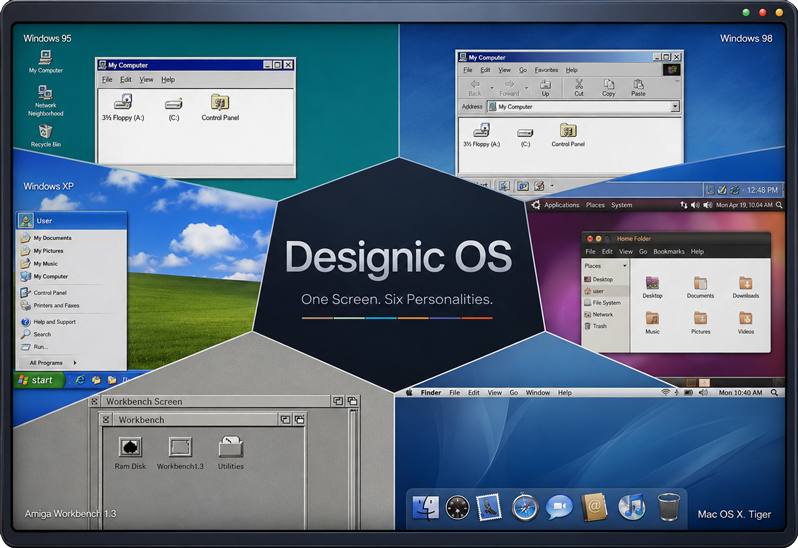Click Run... in XP start menu
798x548 pixels.
tap(35, 347)
